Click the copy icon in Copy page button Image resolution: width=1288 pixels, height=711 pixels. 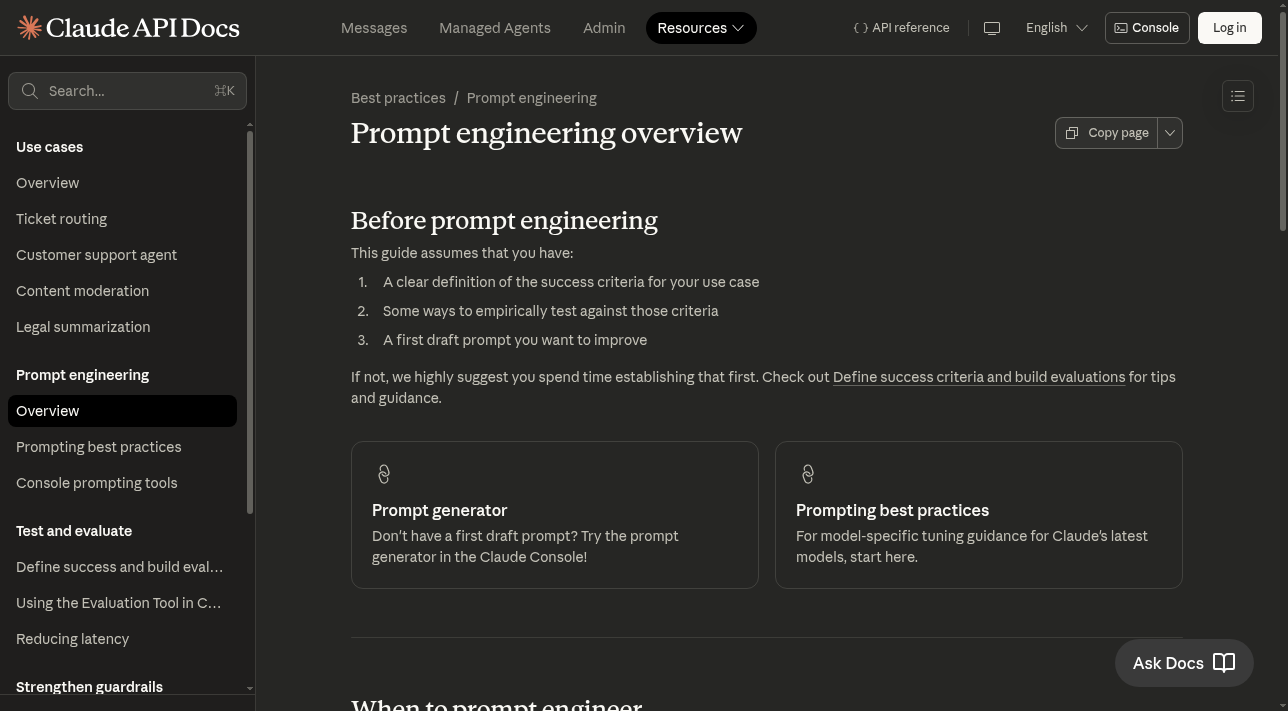coord(1072,133)
